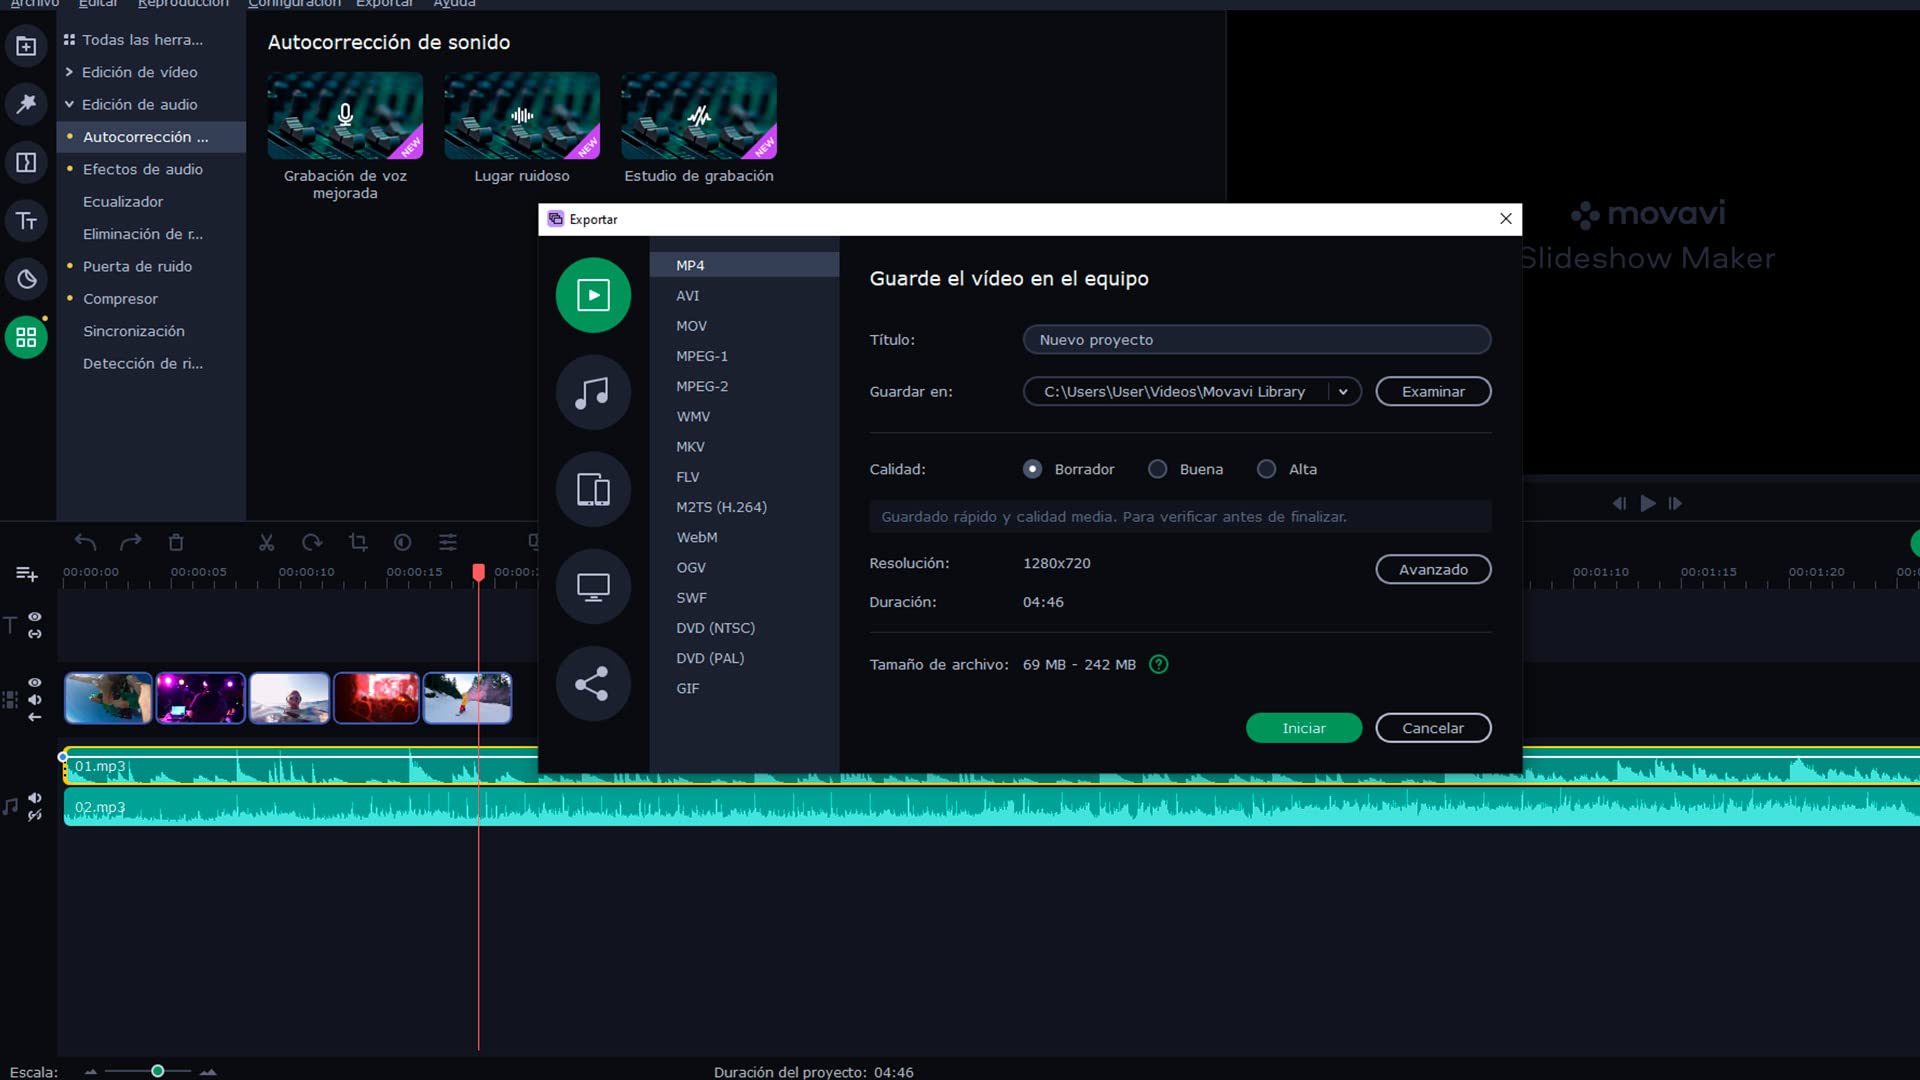This screenshot has height=1080, width=1920.
Task: Select GIF format tab
Action: tap(744, 688)
